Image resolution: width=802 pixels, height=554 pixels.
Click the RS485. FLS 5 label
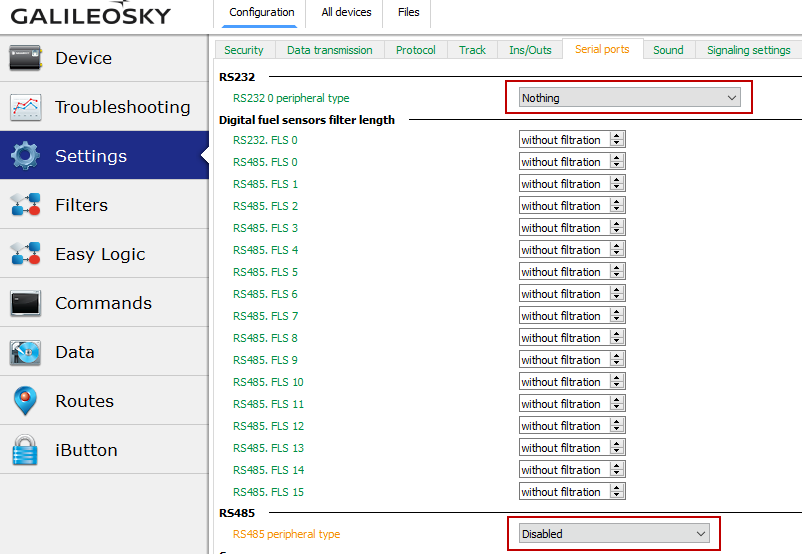(x=265, y=272)
